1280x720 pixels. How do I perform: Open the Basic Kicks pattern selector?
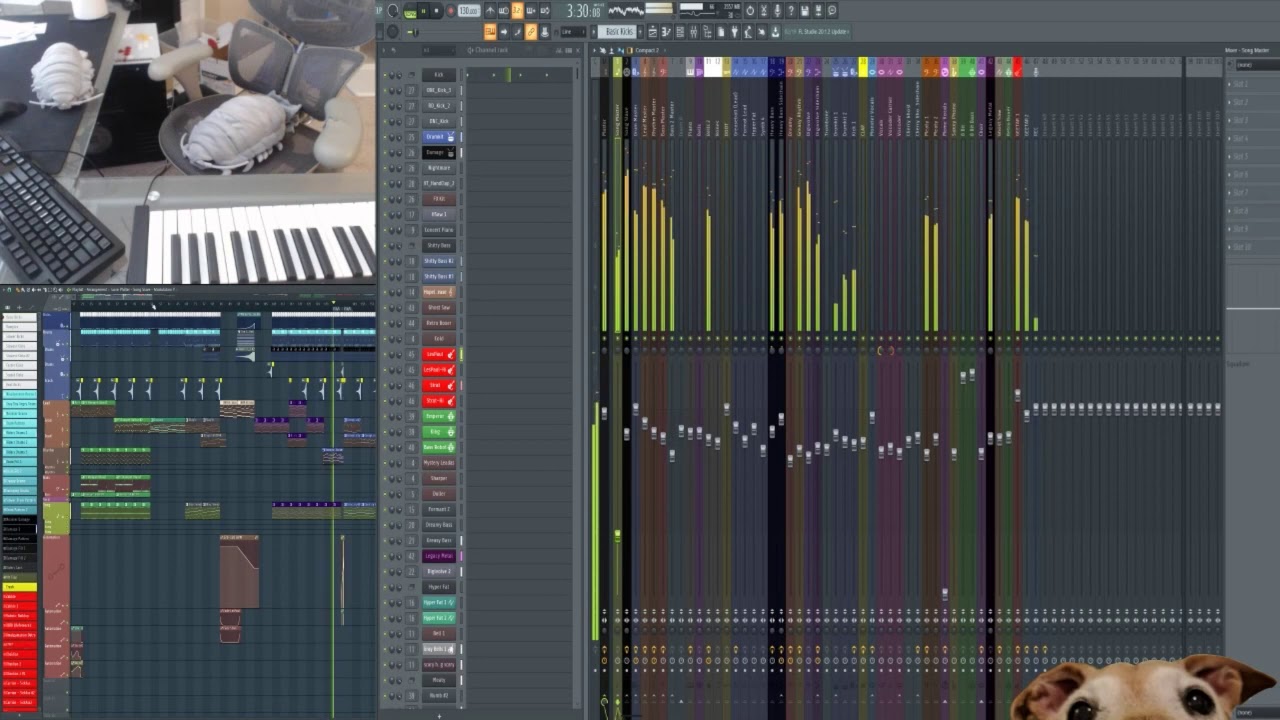[619, 32]
